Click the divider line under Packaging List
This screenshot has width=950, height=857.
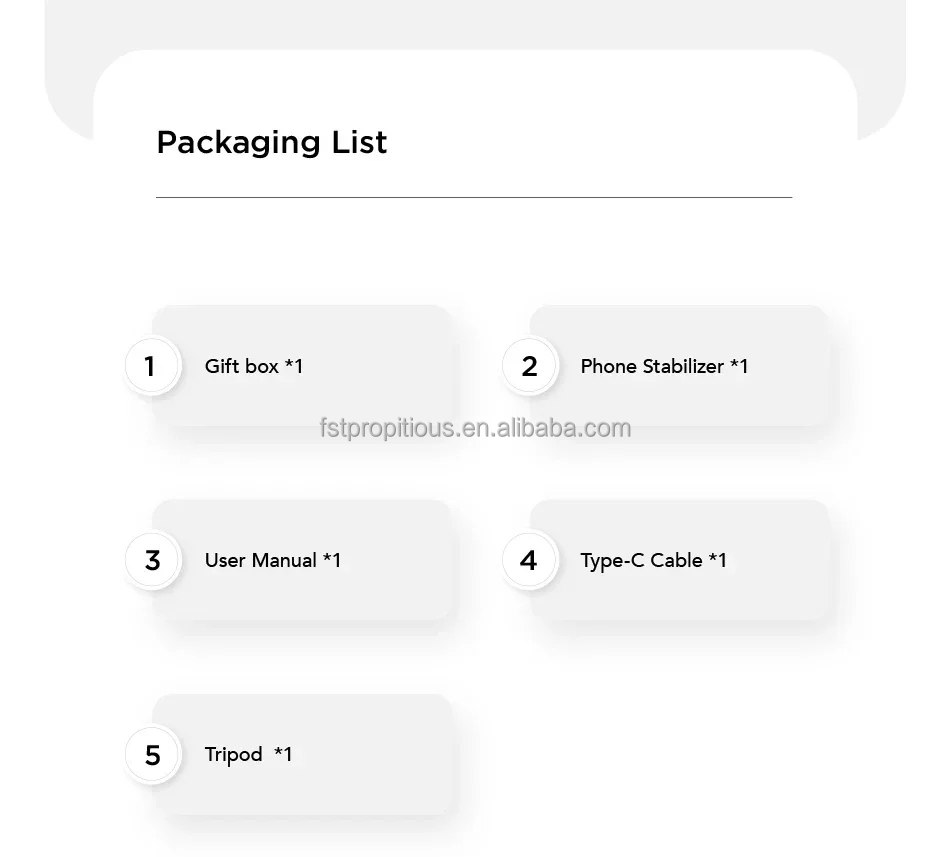pyautogui.click(x=473, y=197)
